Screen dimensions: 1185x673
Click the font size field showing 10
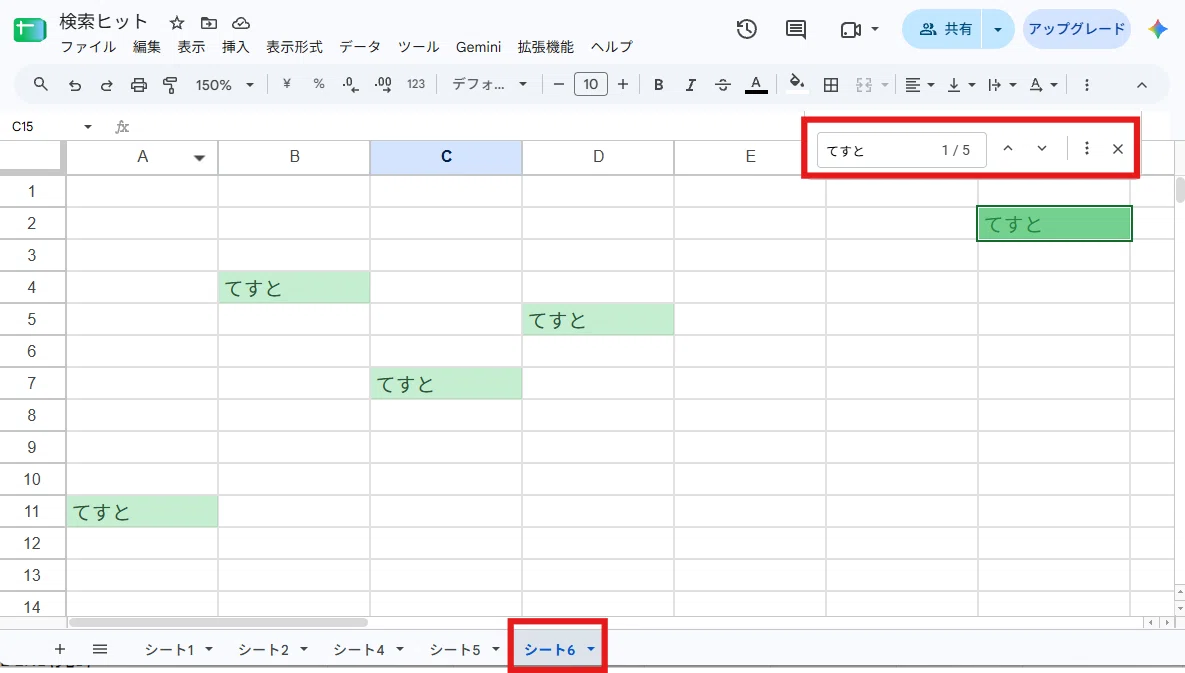coord(591,84)
